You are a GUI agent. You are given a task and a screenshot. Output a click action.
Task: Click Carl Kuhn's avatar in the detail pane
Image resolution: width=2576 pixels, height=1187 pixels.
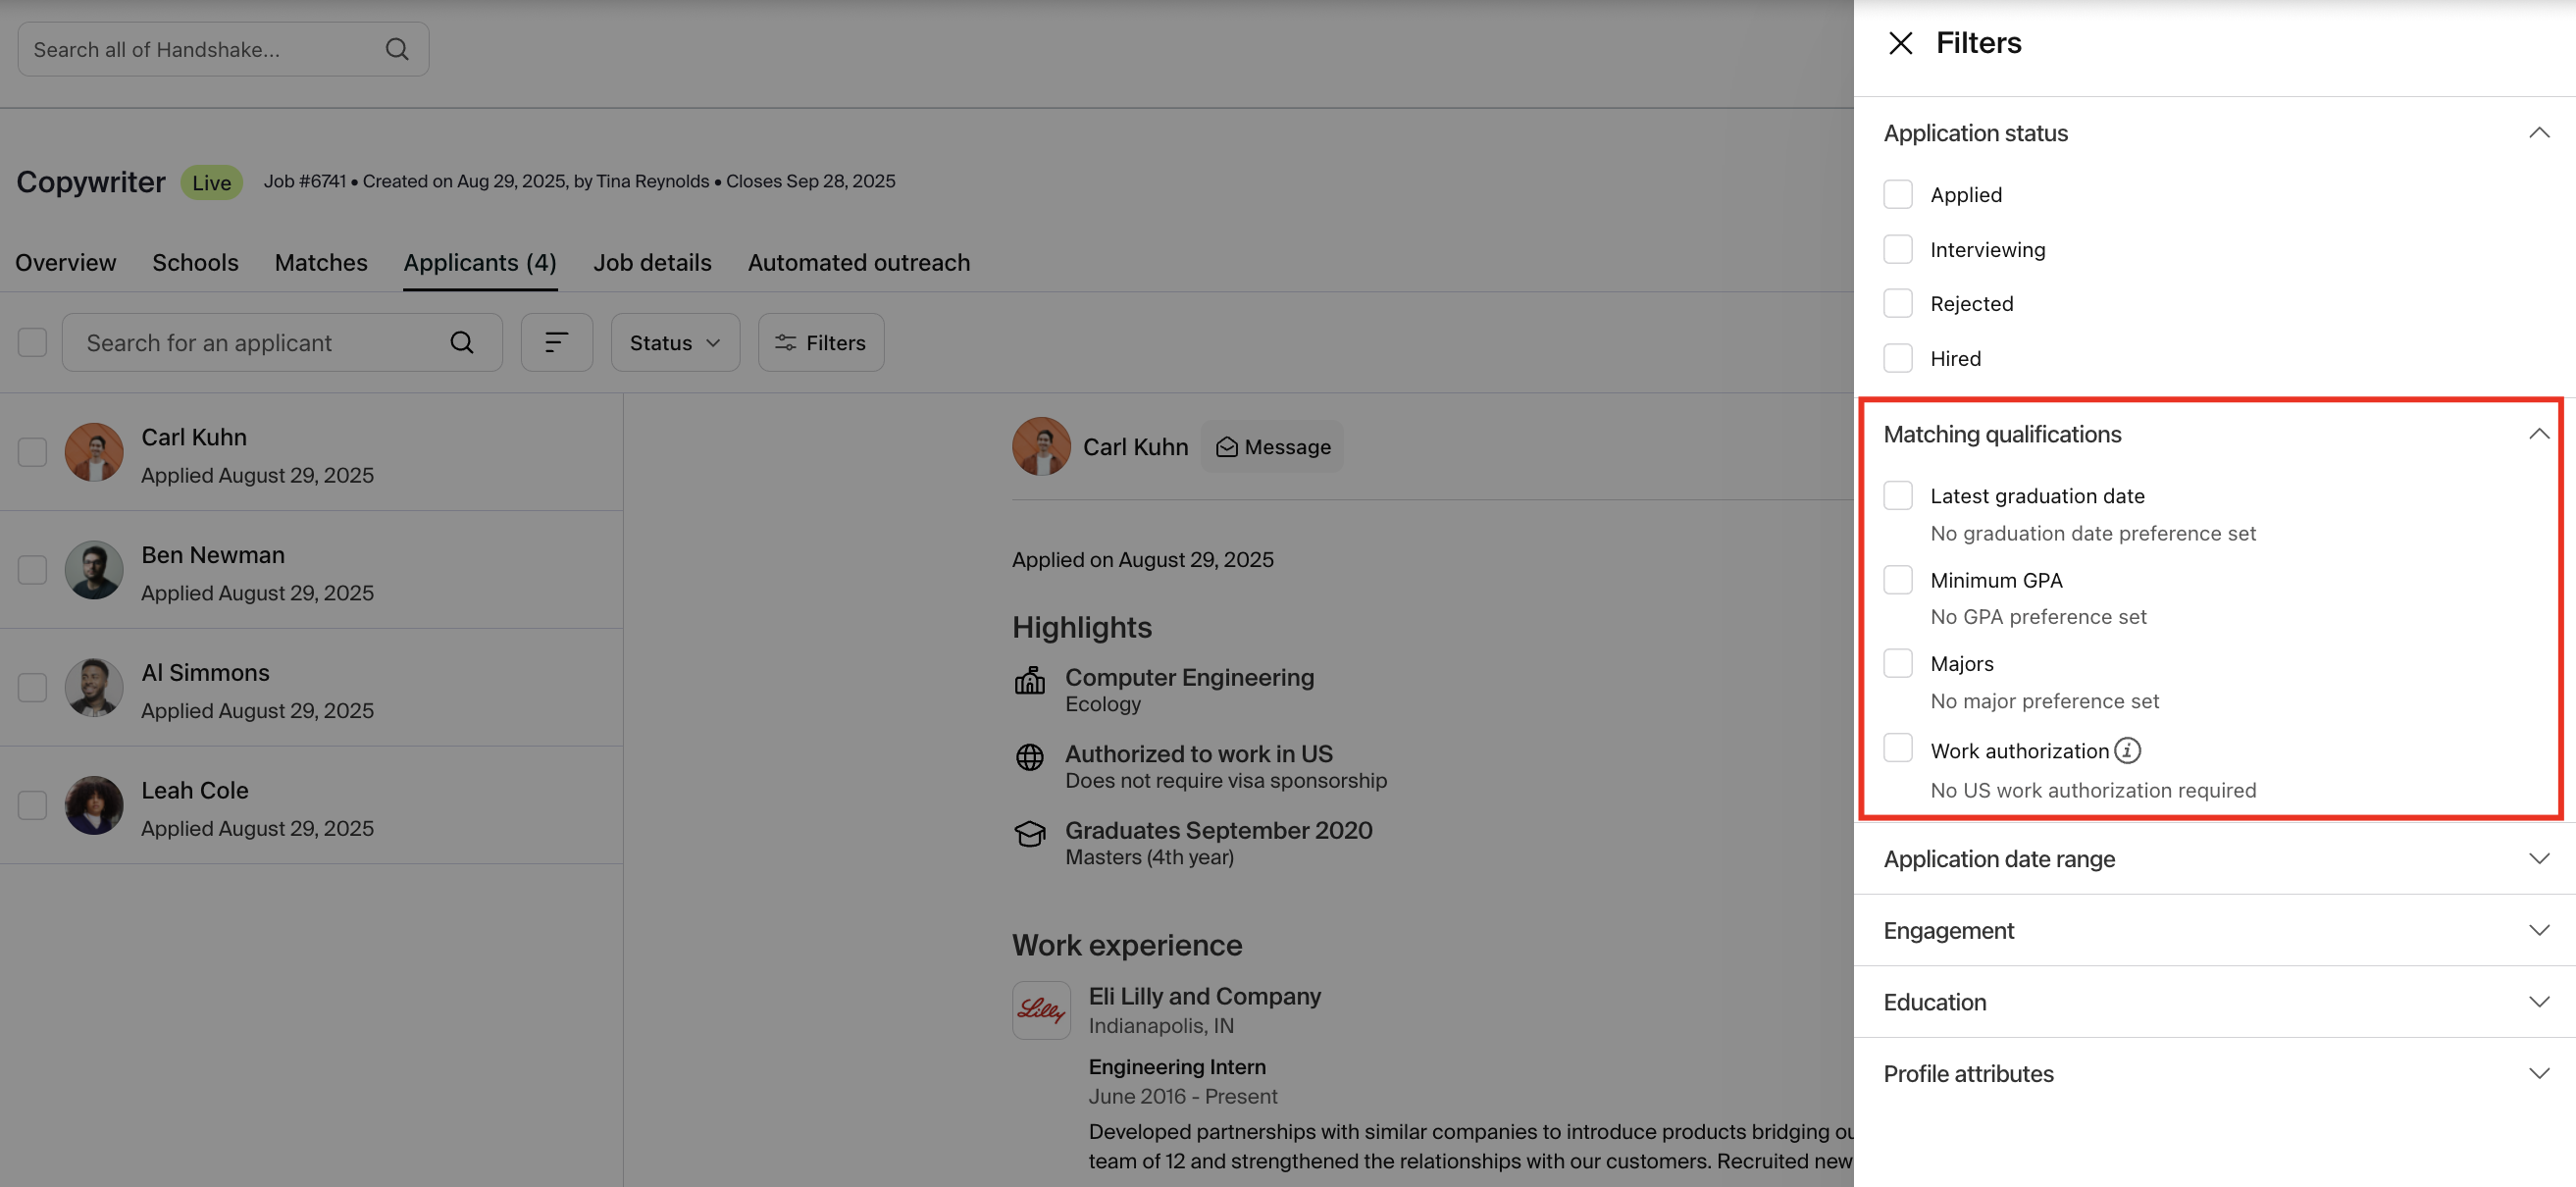(1041, 446)
